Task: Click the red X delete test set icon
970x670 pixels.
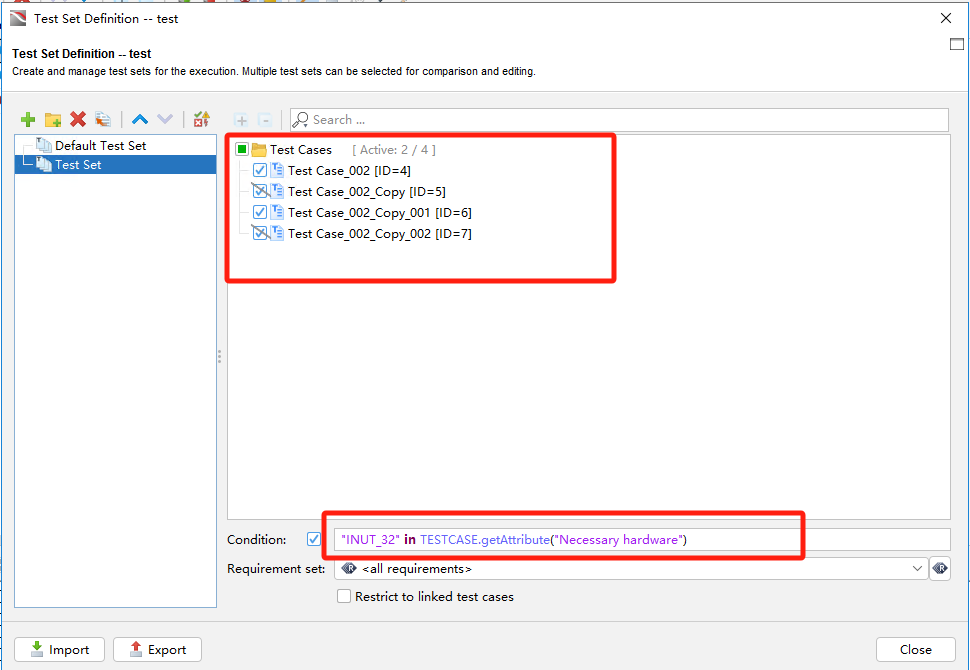Action: [x=78, y=119]
